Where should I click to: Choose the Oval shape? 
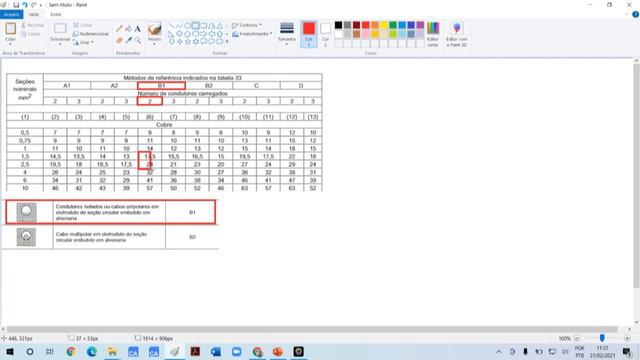187,26
